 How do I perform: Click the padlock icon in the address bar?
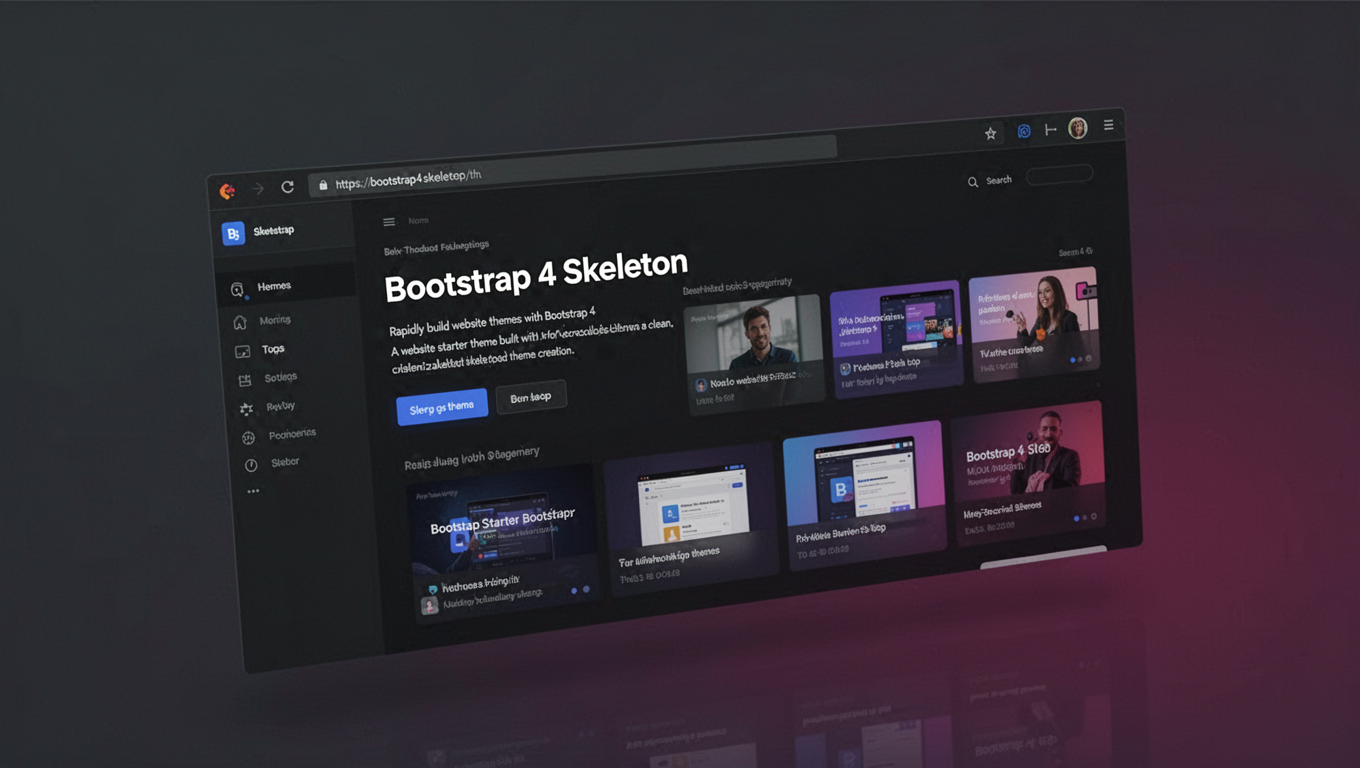(x=322, y=185)
